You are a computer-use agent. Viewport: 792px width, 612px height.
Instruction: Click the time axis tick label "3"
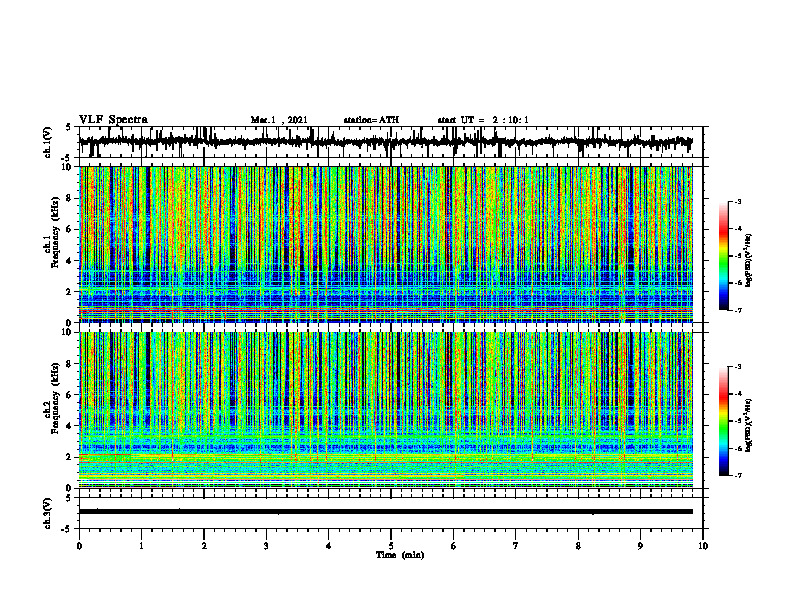[x=266, y=546]
